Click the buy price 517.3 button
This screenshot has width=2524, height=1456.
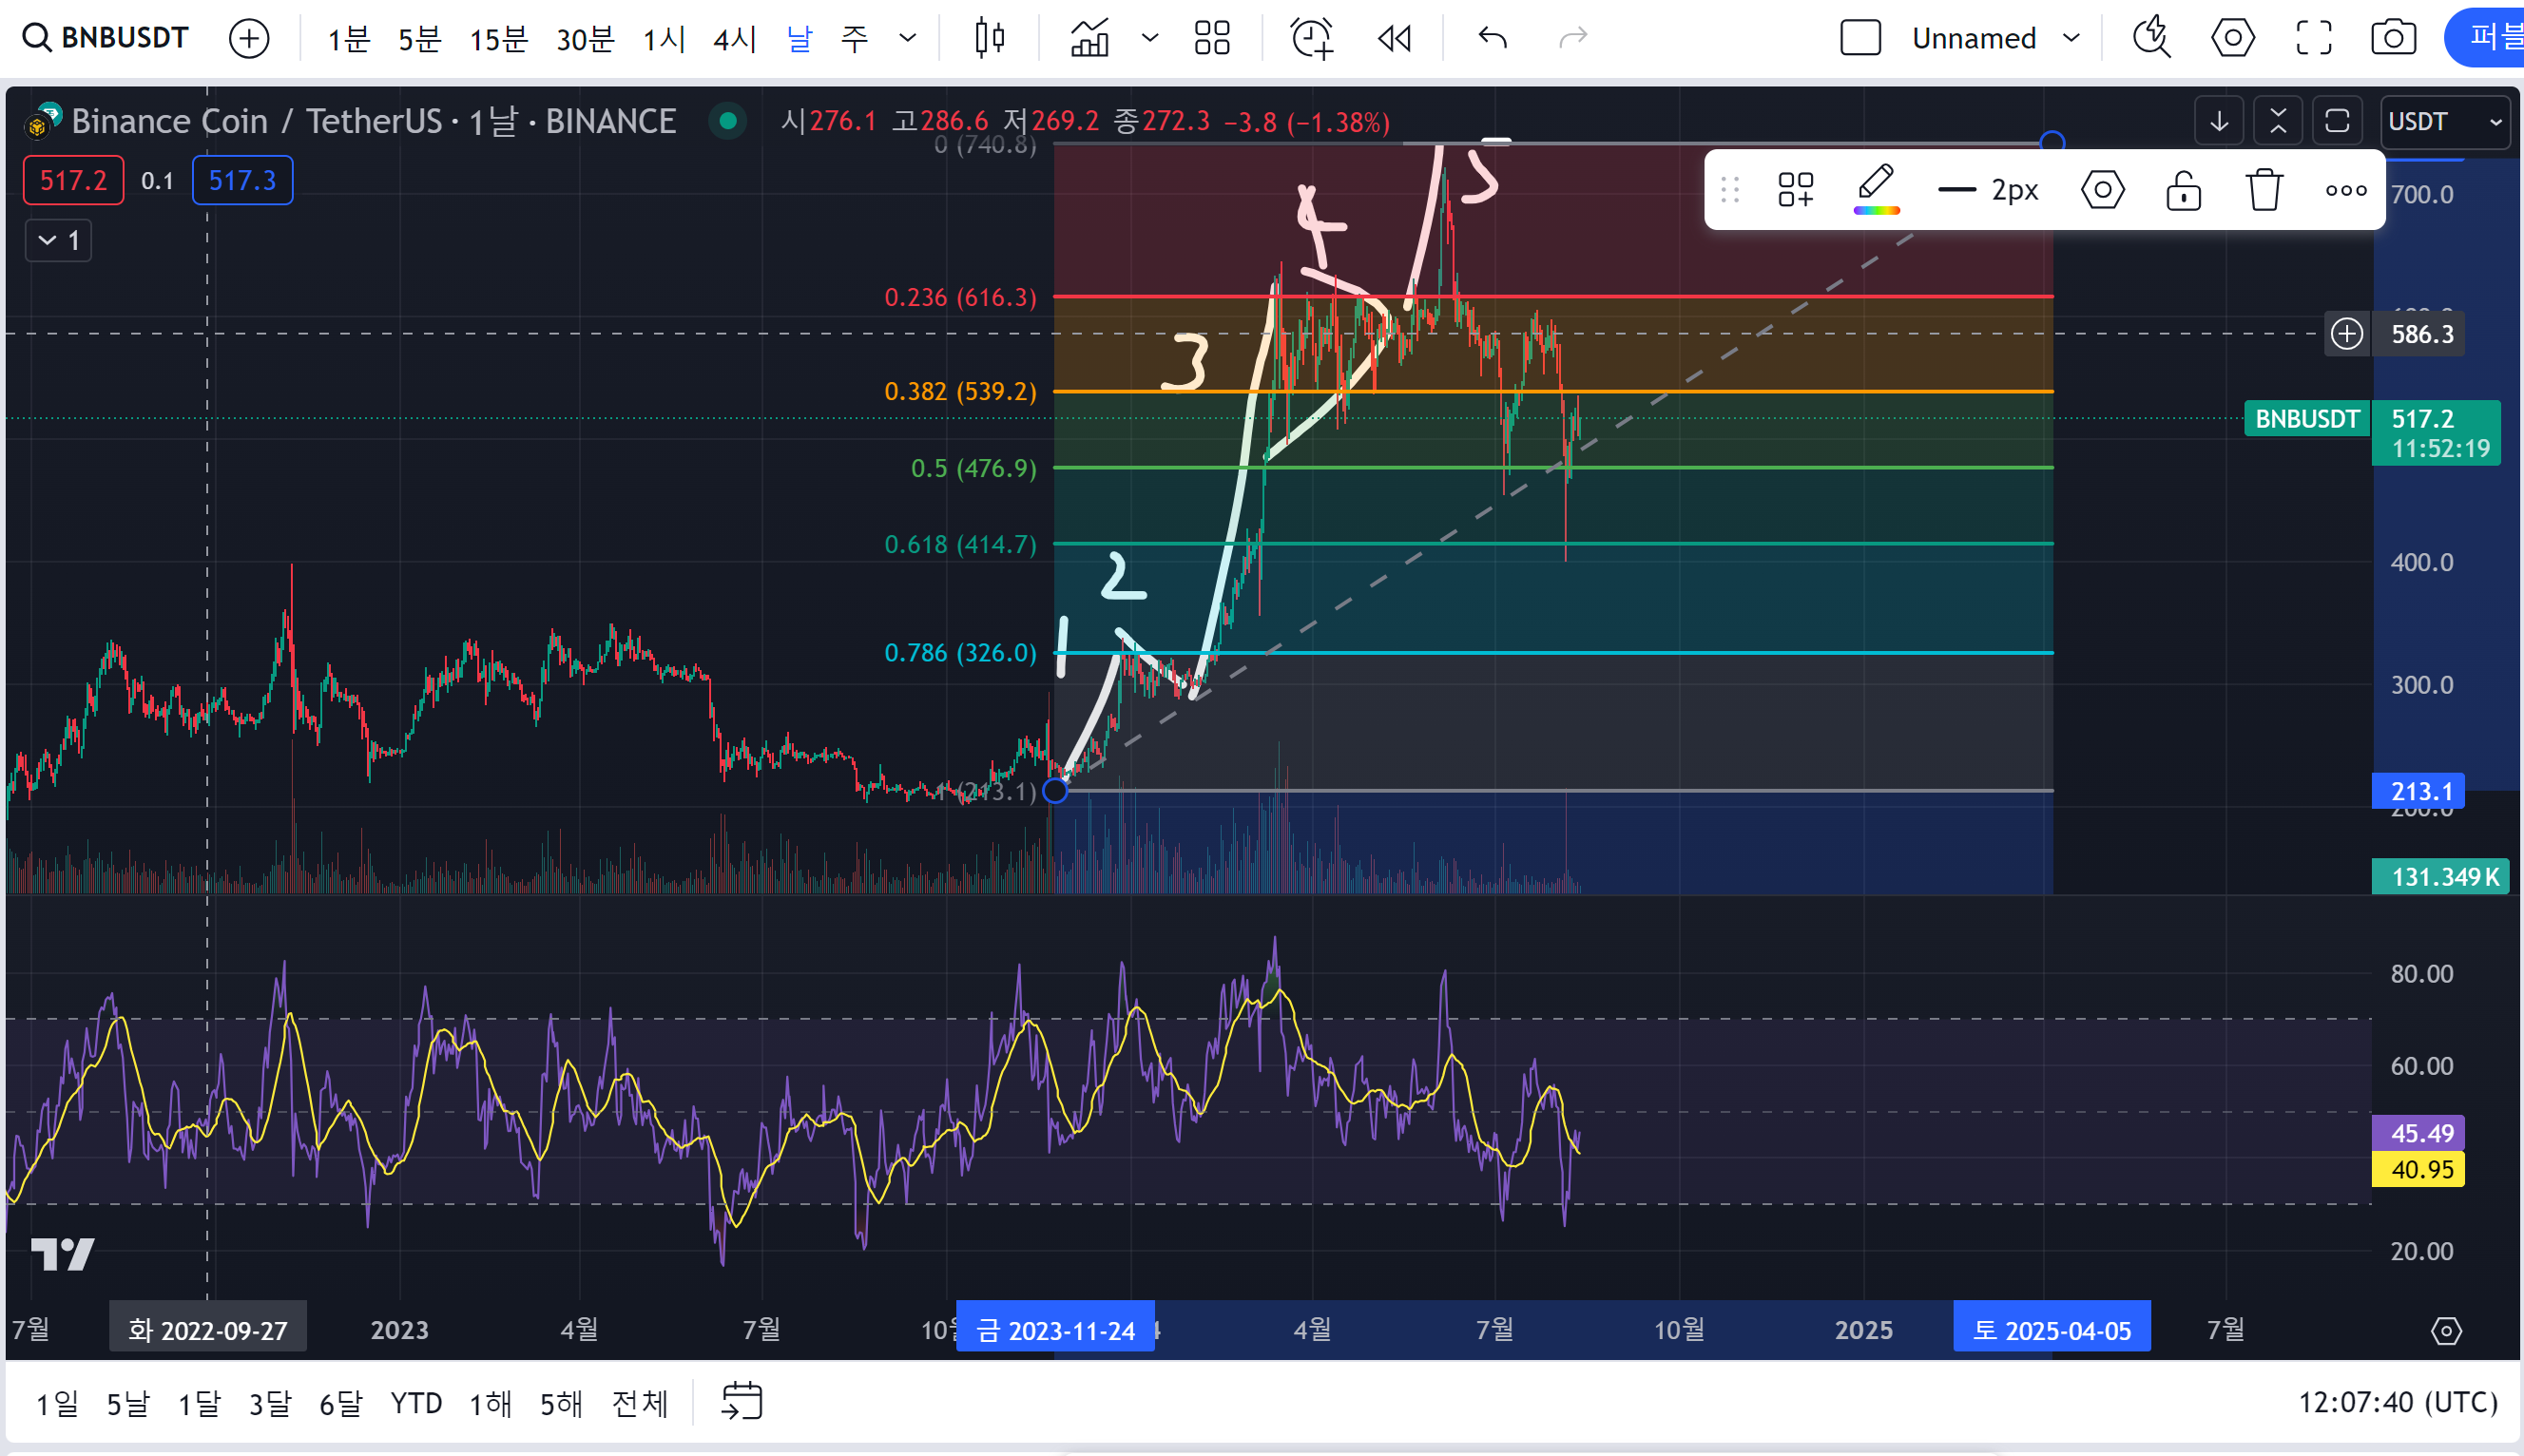(242, 180)
